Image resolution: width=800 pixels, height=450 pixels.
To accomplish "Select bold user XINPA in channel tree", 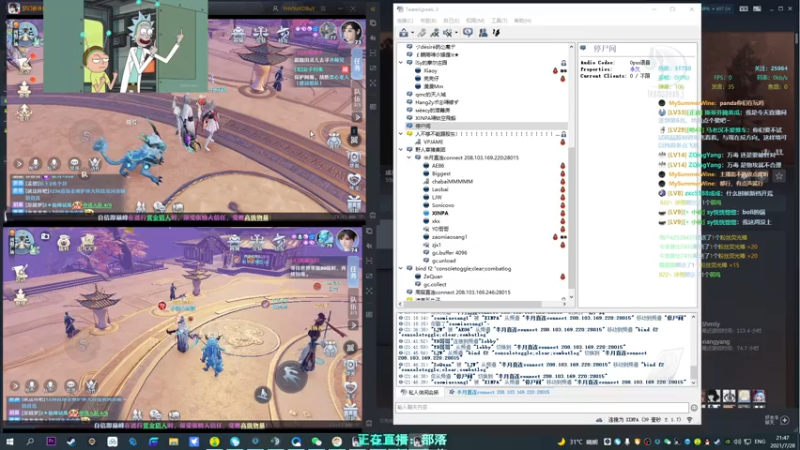I will point(440,213).
